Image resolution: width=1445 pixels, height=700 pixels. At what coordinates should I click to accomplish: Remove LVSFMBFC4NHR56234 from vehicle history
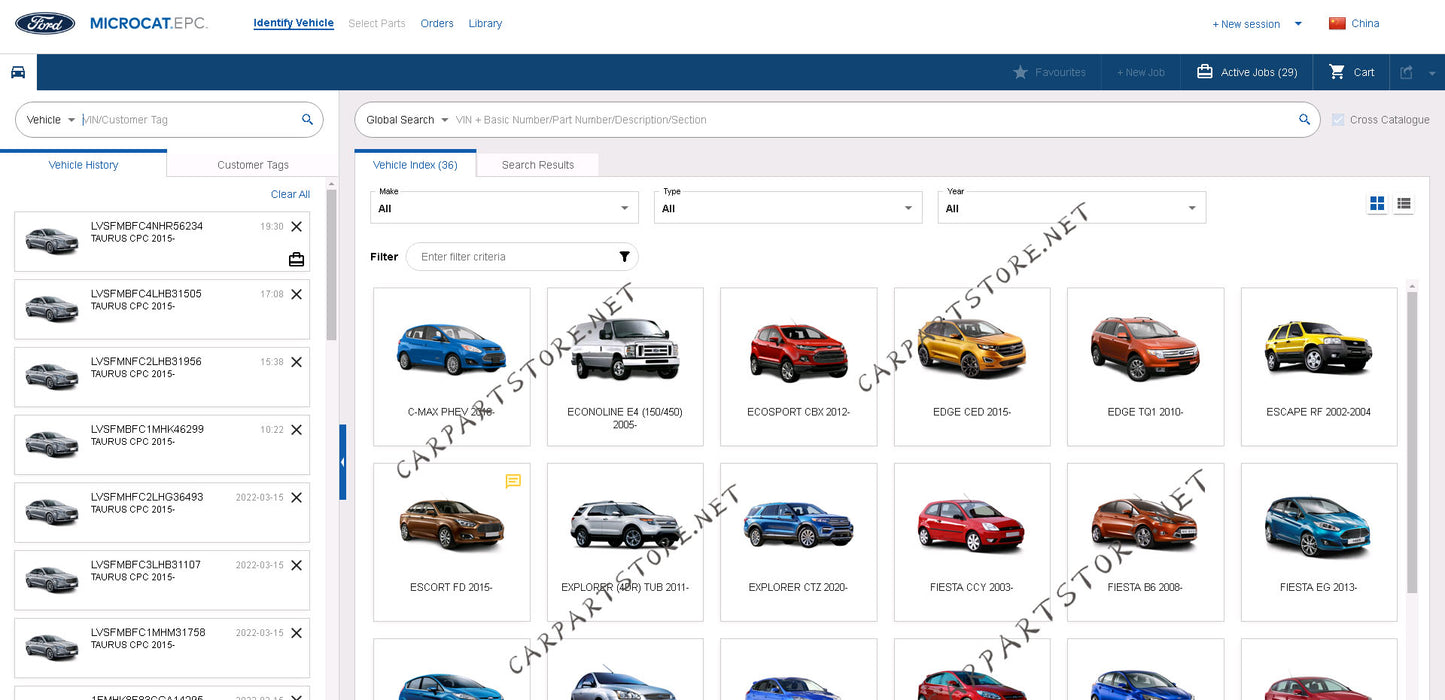tap(296, 227)
